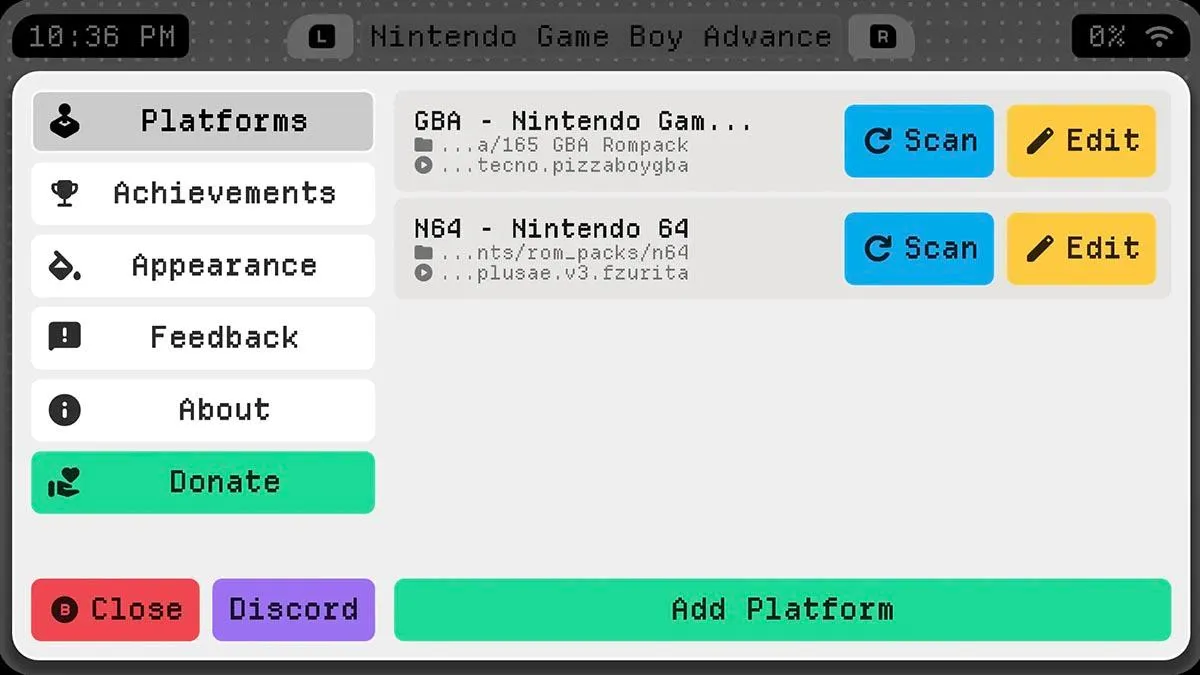
Task: Edit the GBA platform entry
Action: [1081, 141]
